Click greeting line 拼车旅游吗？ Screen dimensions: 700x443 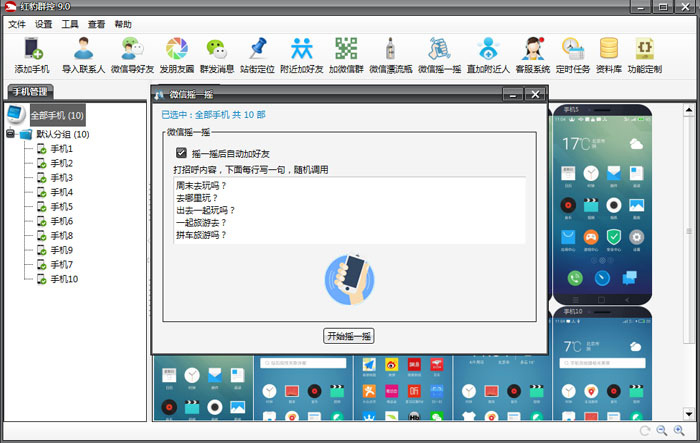click(201, 235)
